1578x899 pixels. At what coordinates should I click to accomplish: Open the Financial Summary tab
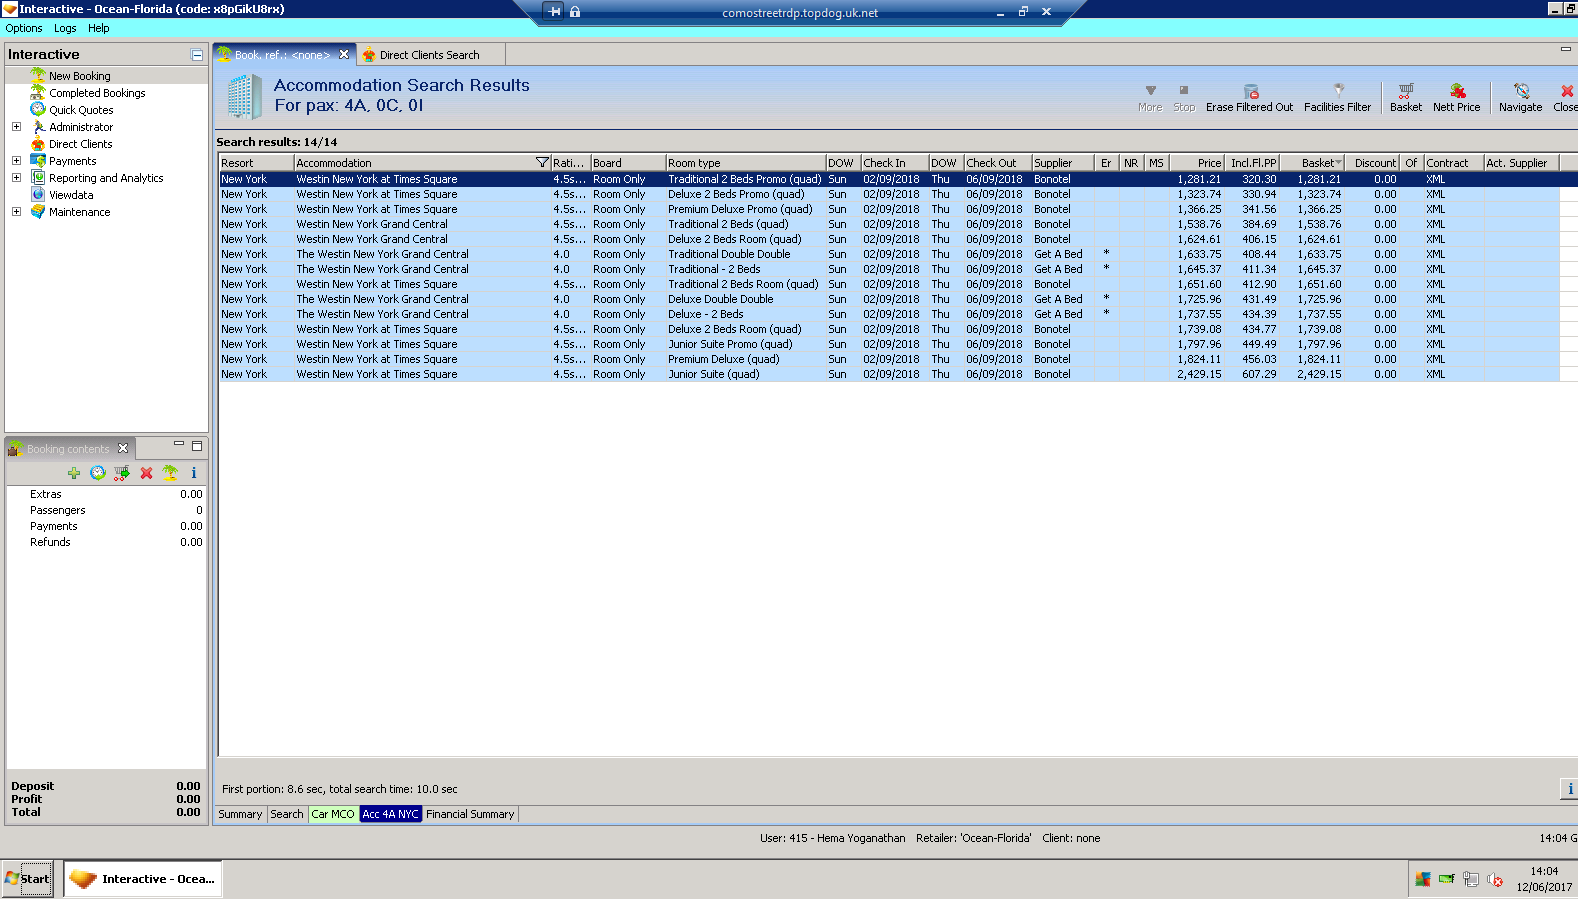(470, 814)
